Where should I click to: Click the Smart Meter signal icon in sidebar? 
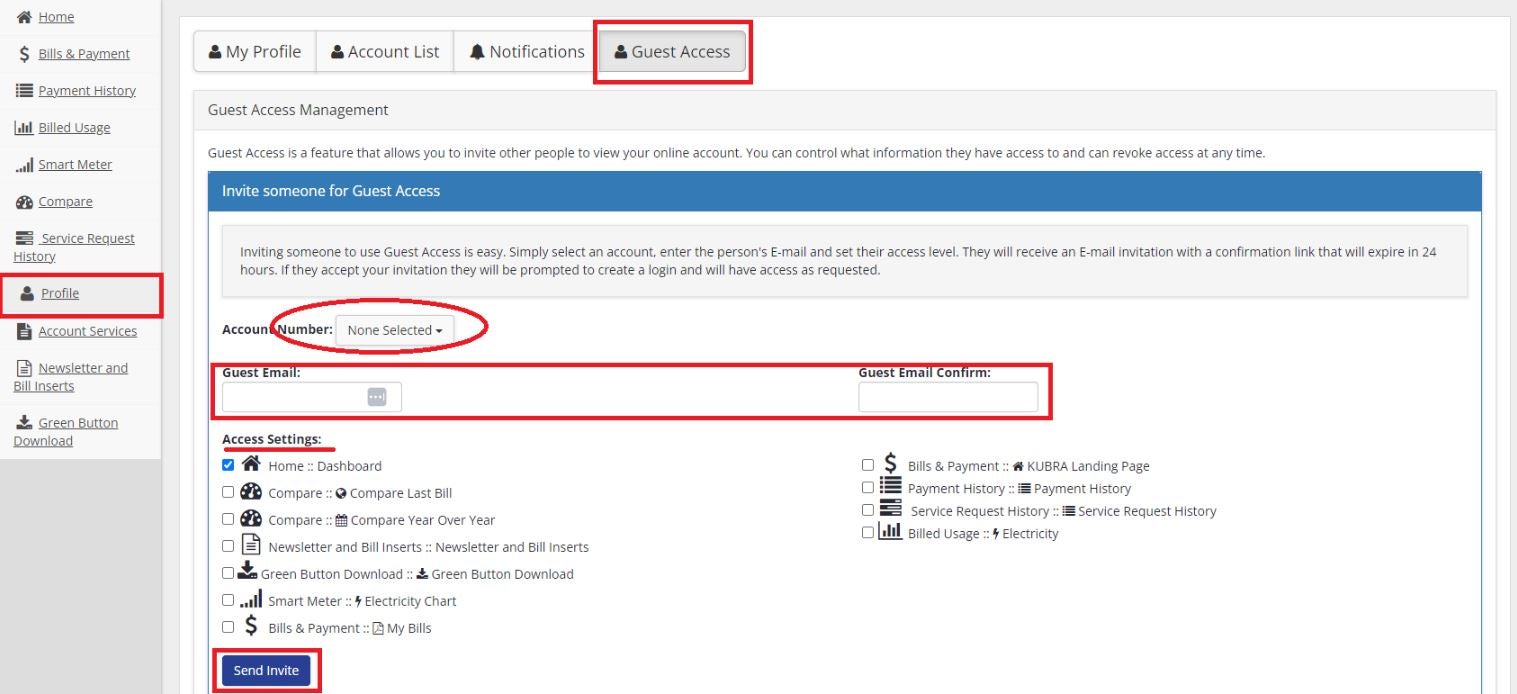click(21, 165)
